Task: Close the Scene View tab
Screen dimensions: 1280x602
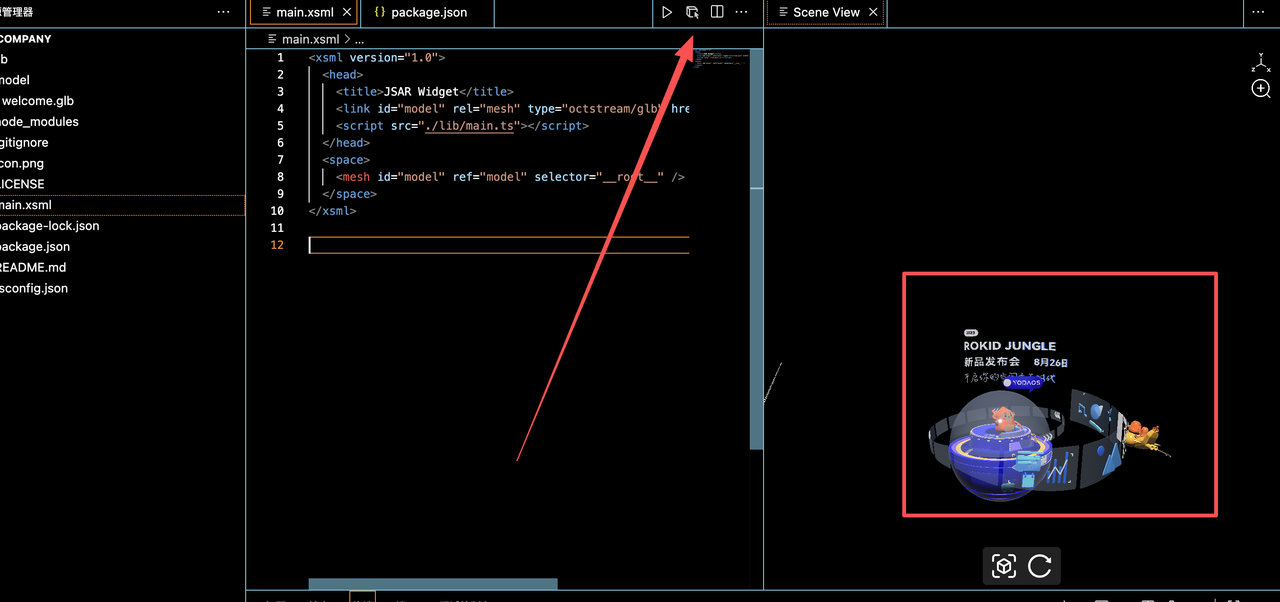Action: tap(873, 12)
